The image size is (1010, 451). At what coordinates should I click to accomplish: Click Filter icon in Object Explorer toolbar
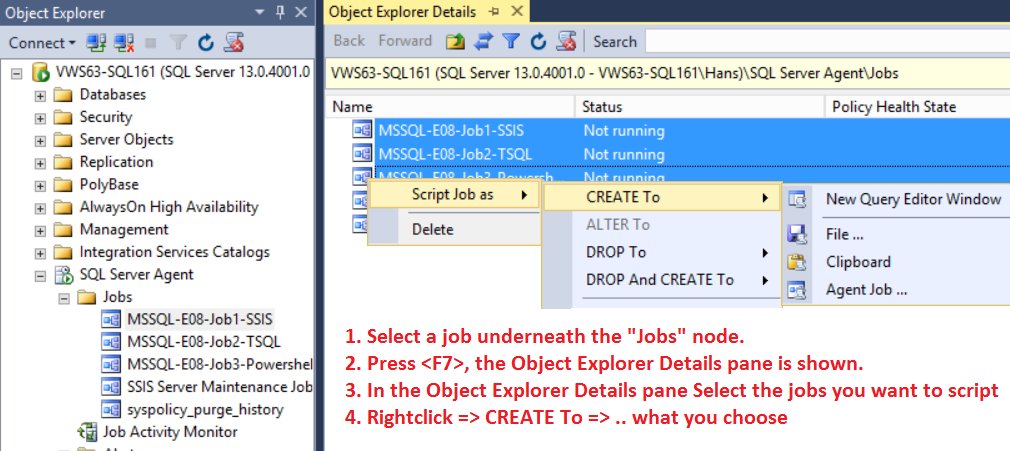(178, 43)
